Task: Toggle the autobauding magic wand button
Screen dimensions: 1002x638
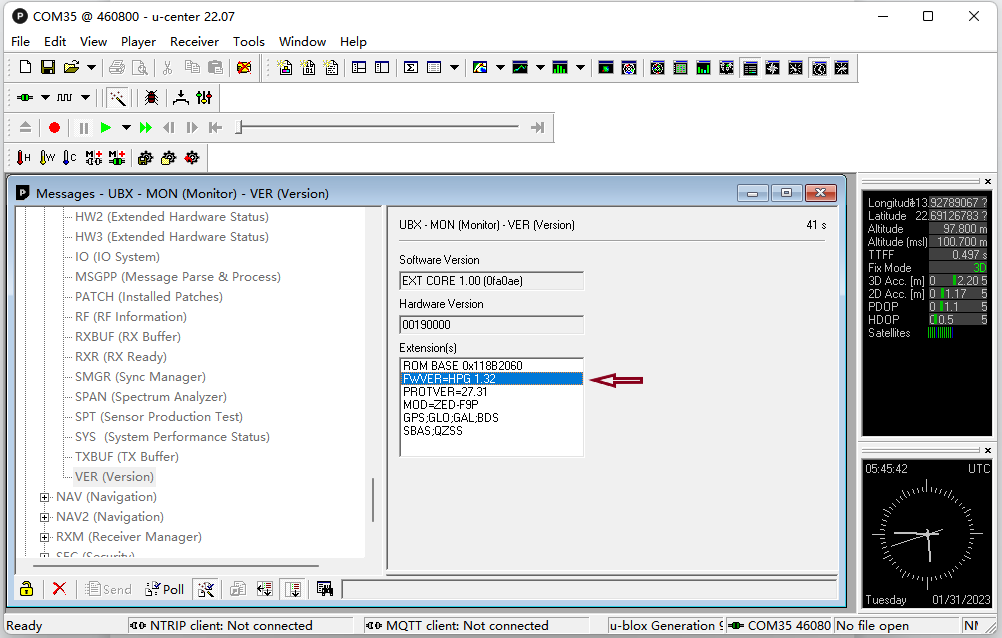Action: pos(118,97)
